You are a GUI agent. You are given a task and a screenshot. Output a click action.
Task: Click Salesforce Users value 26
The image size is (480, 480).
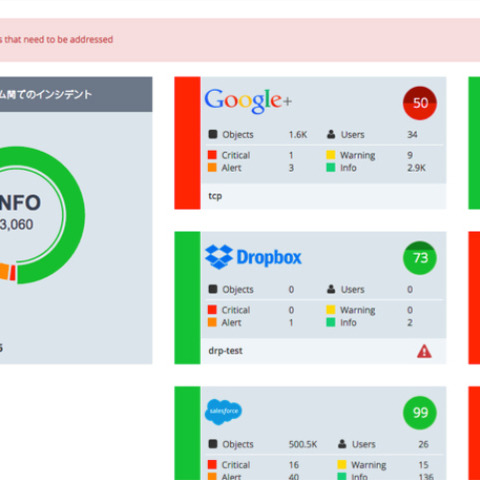tap(423, 444)
